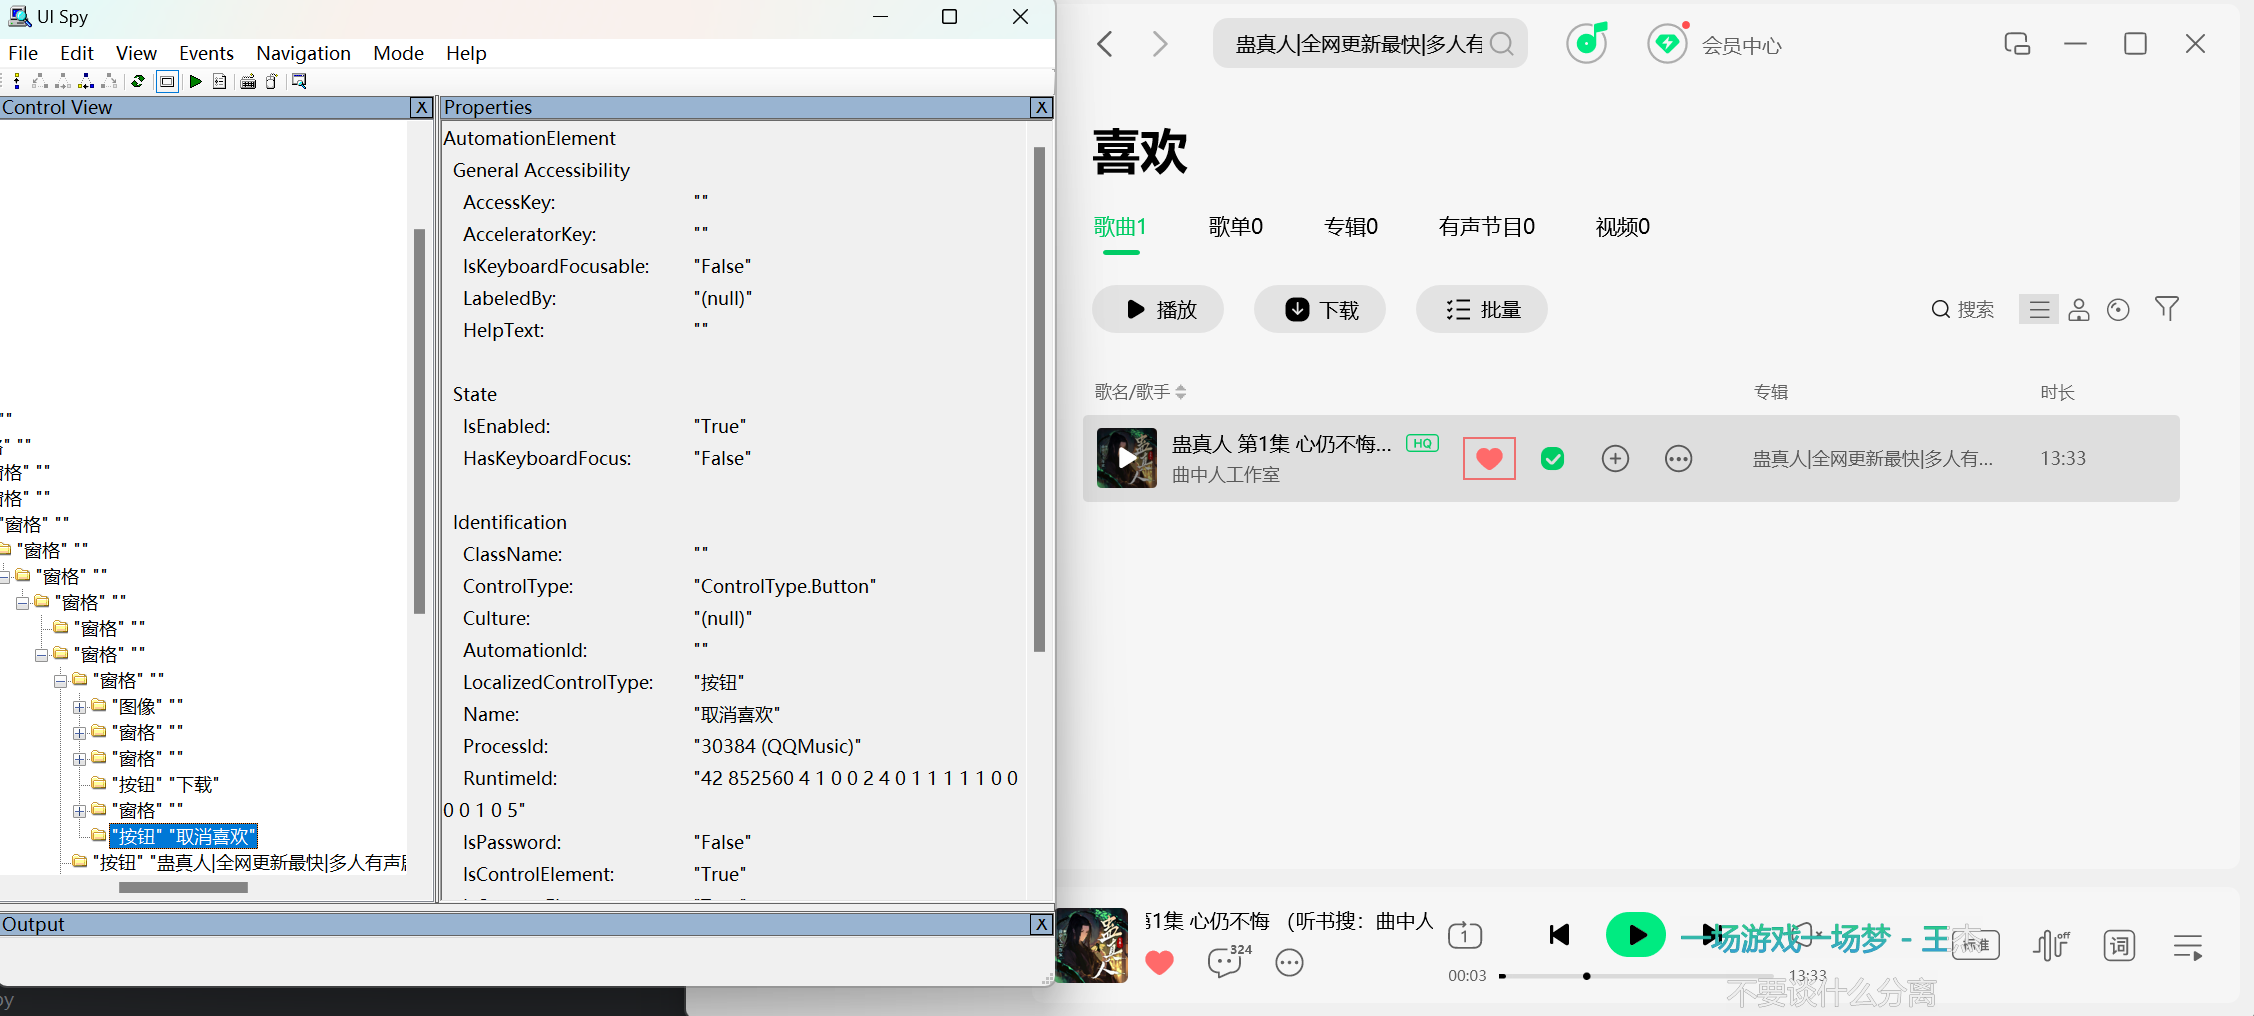Click the Name property value "取消喜欢"
The image size is (2254, 1016).
[x=737, y=714]
